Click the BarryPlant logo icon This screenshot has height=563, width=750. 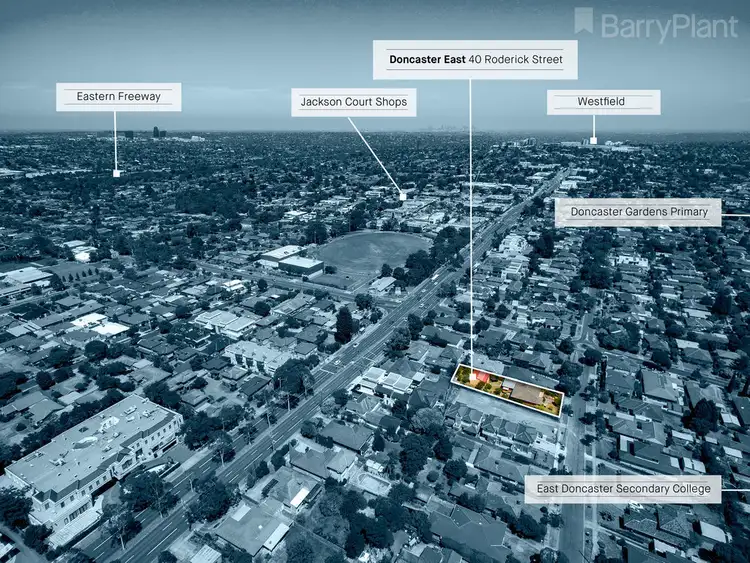click(584, 21)
